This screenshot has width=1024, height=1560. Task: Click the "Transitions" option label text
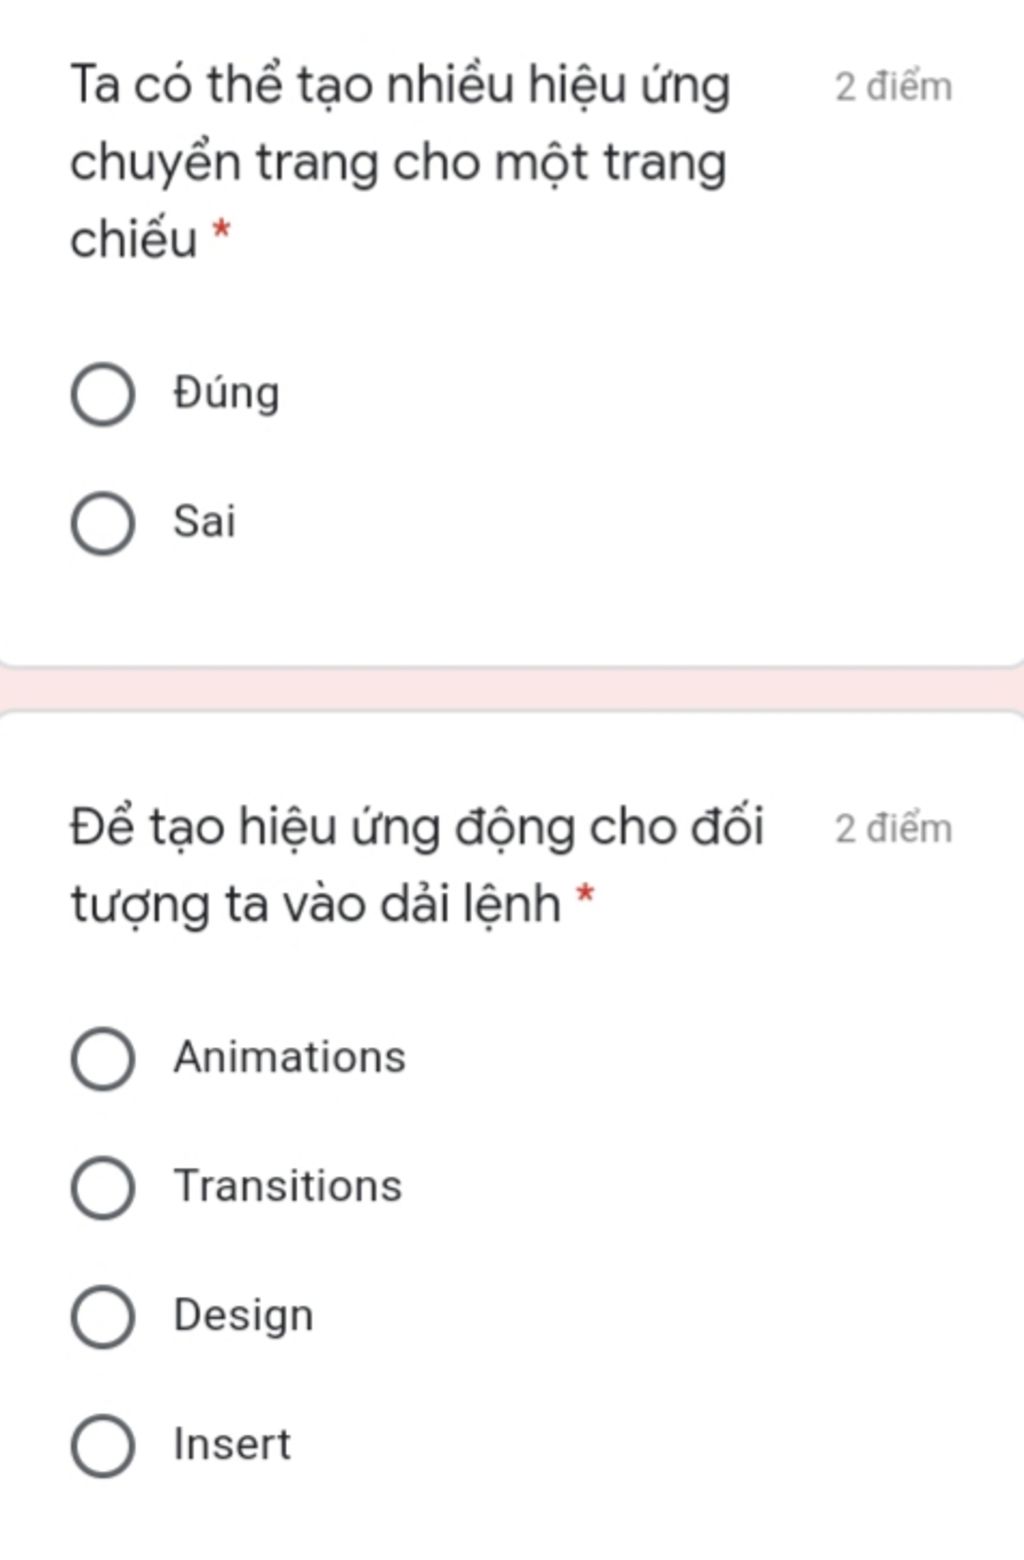287,1186
